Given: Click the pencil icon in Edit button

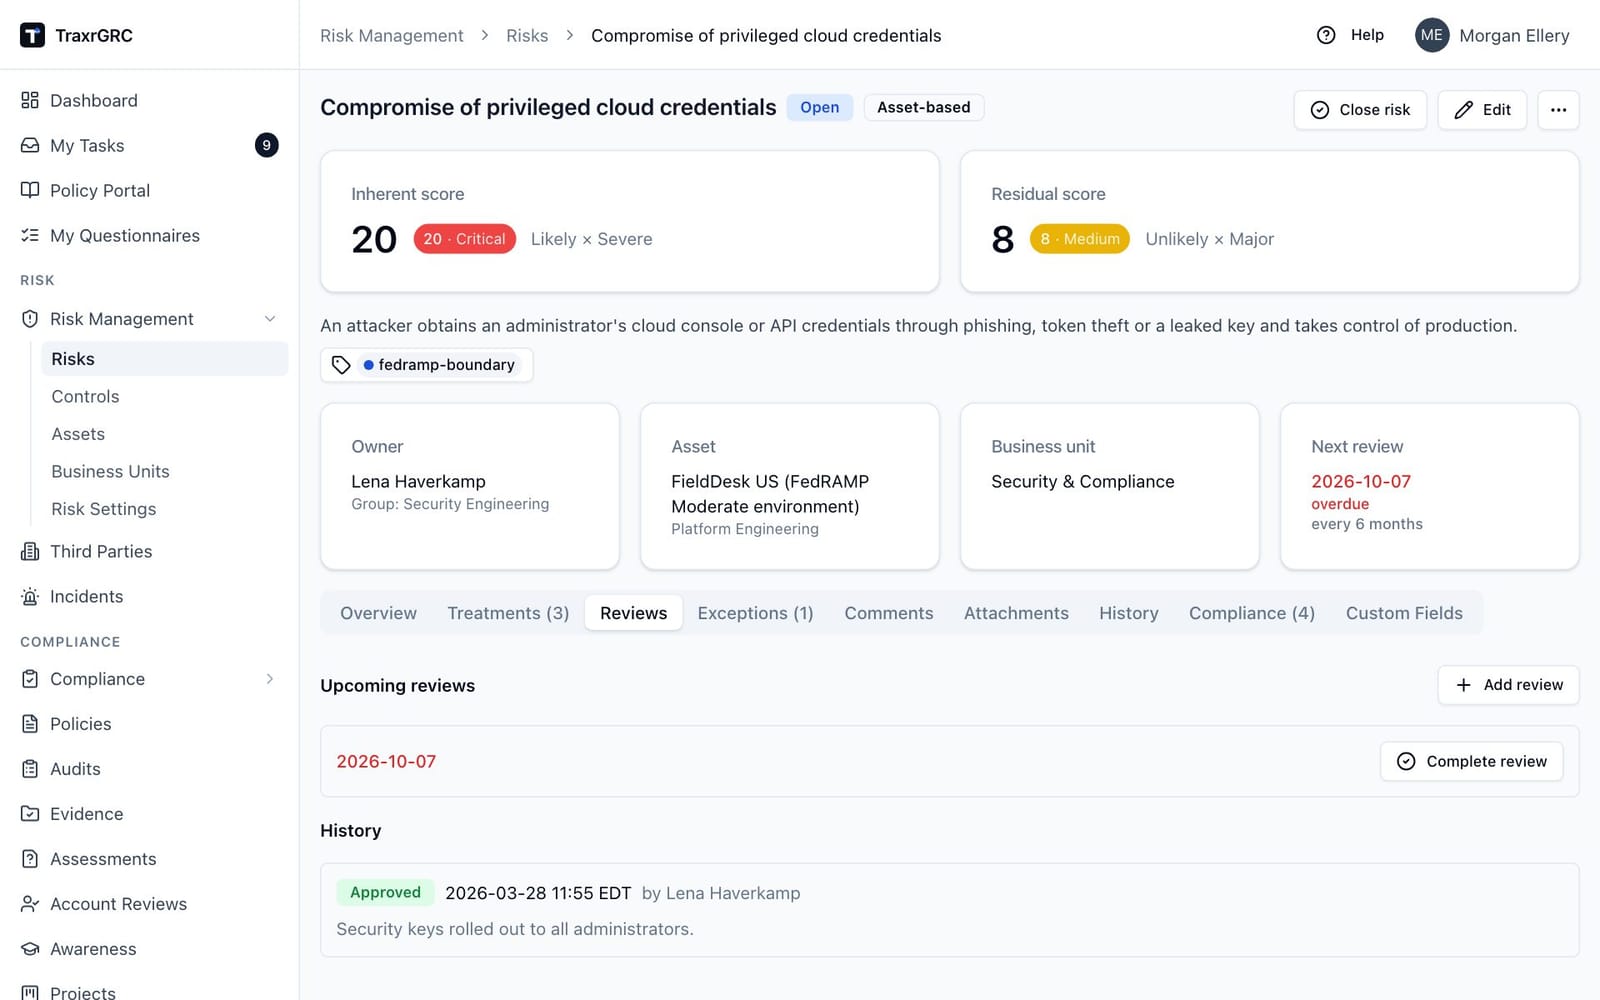Looking at the screenshot, I should point(1463,110).
